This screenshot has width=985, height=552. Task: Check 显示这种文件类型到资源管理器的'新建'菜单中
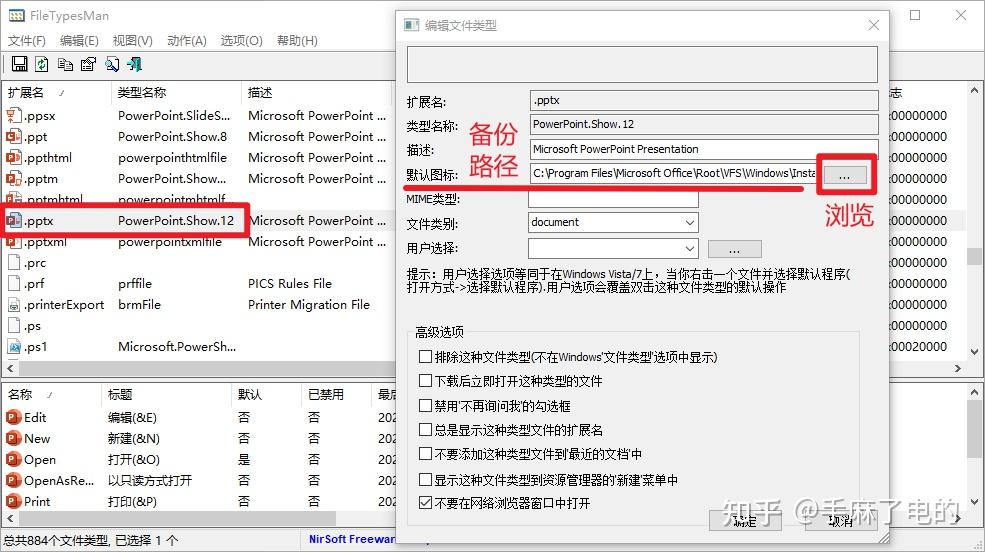[x=425, y=480]
